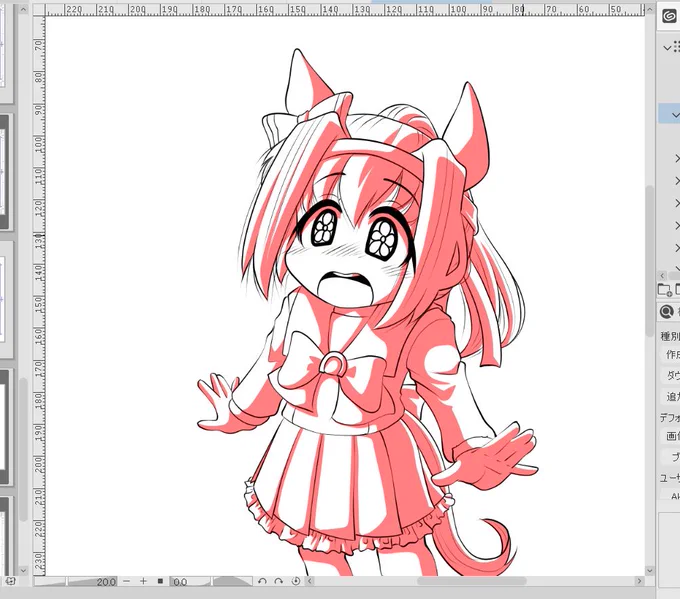Click the 種別 label
The width and height of the screenshot is (680, 599).
coord(670,336)
